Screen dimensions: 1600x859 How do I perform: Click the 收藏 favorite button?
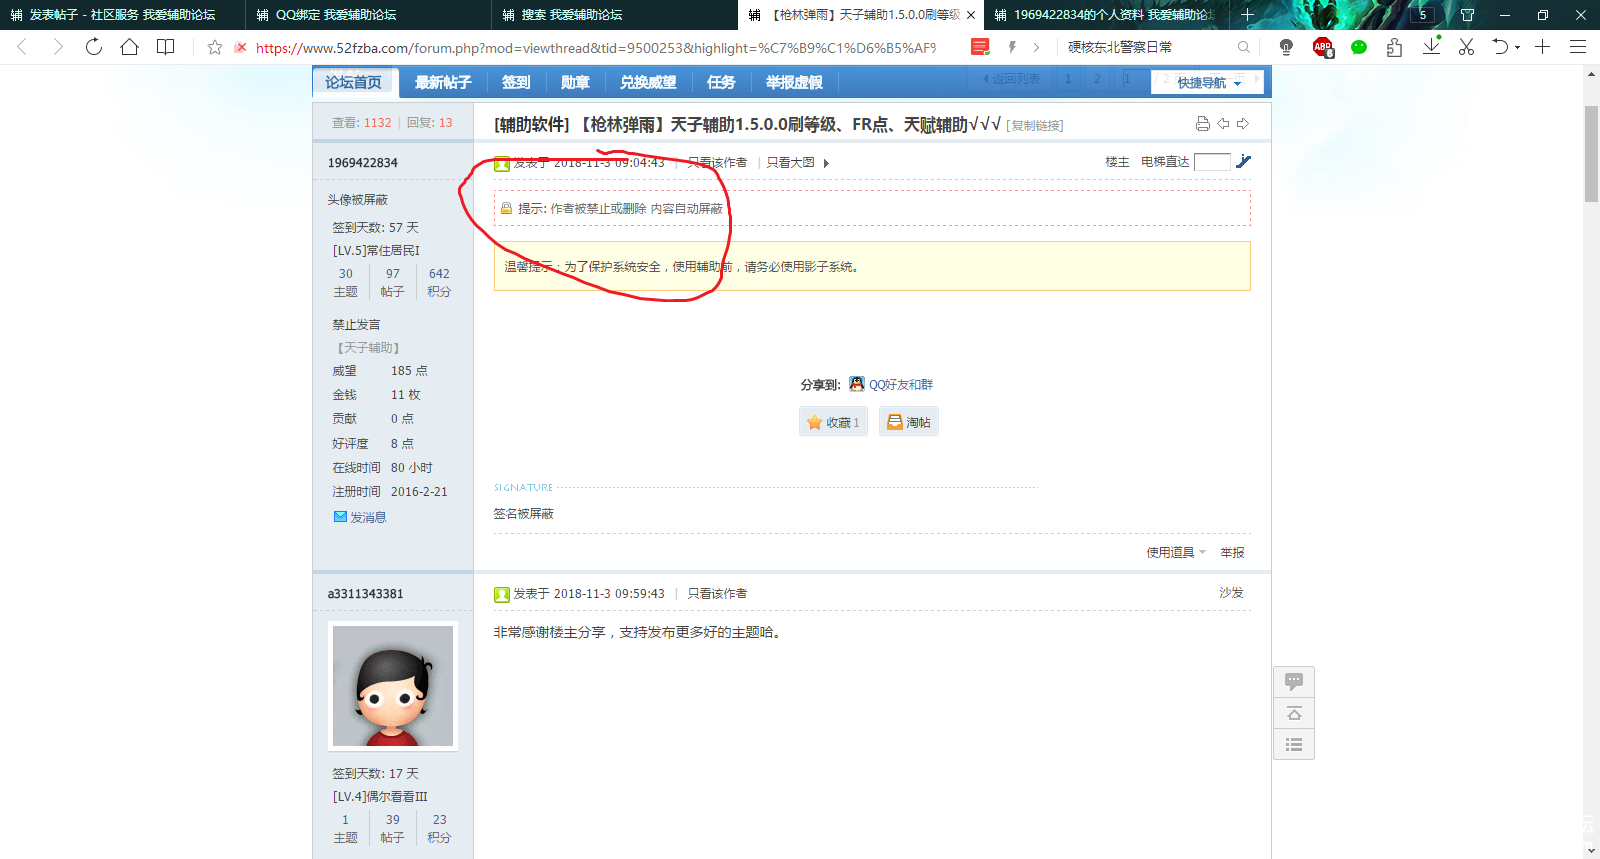[833, 422]
